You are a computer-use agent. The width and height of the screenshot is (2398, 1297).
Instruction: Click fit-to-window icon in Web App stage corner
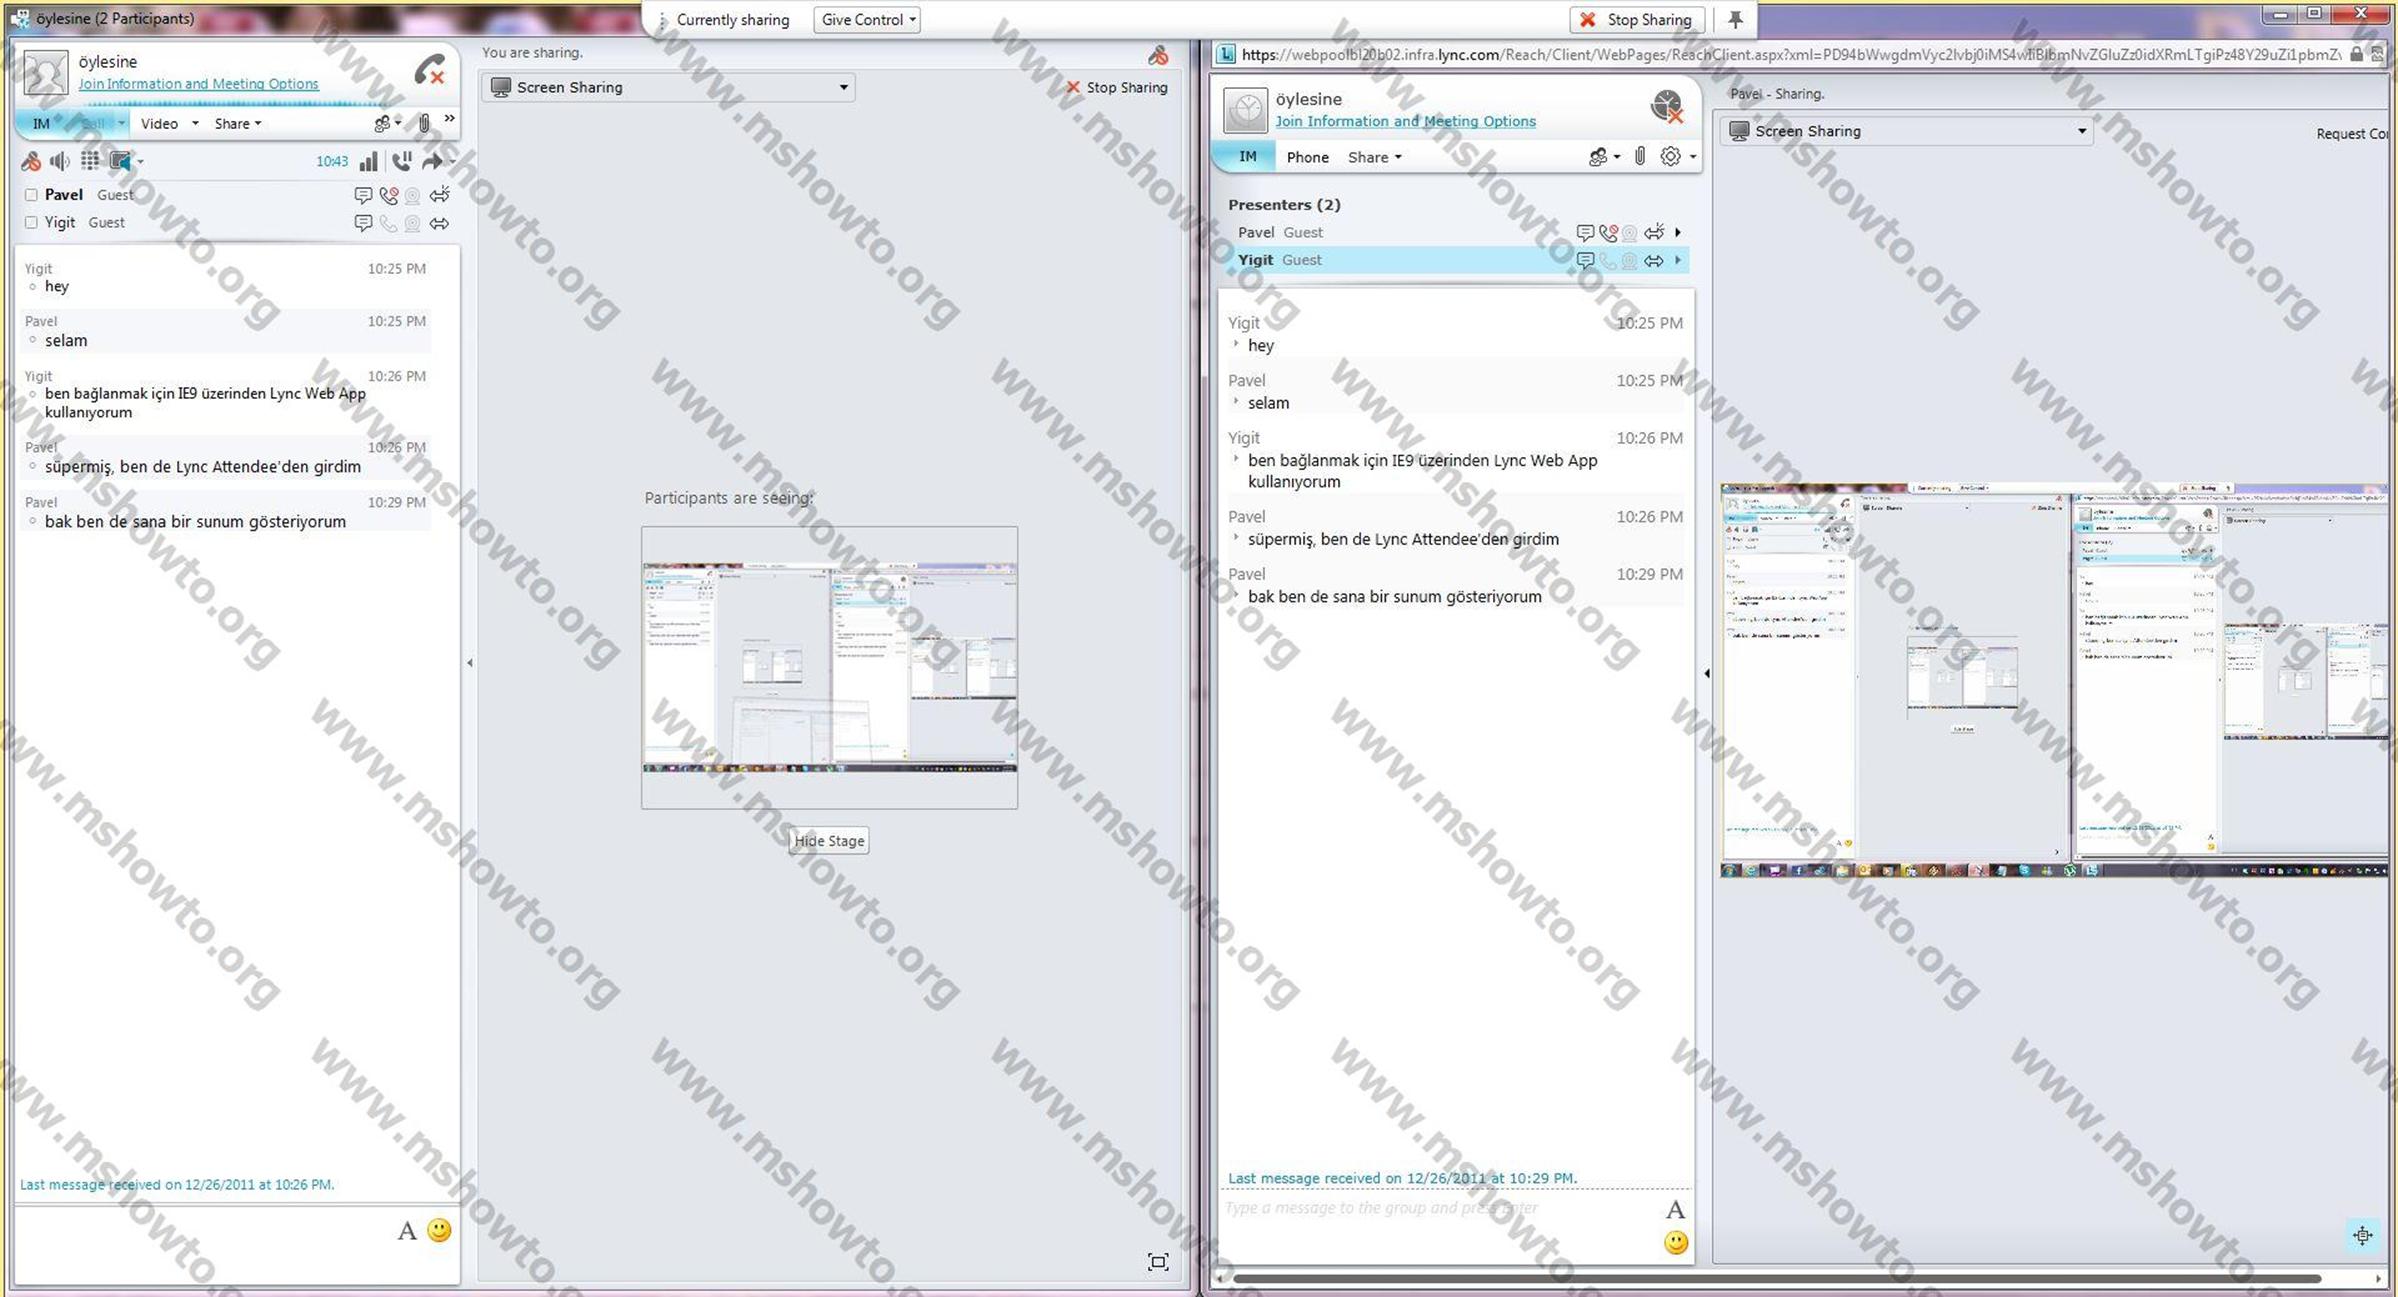[x=2362, y=1235]
